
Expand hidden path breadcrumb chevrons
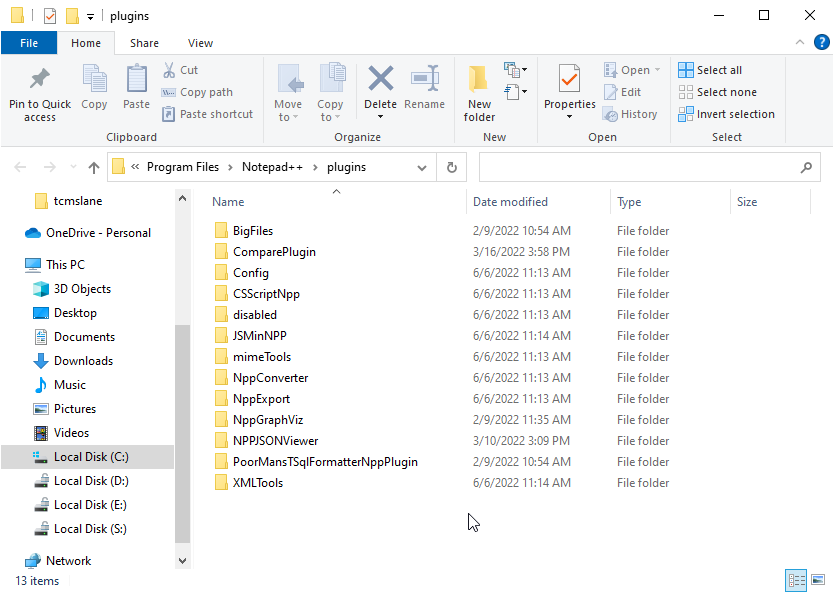point(135,167)
